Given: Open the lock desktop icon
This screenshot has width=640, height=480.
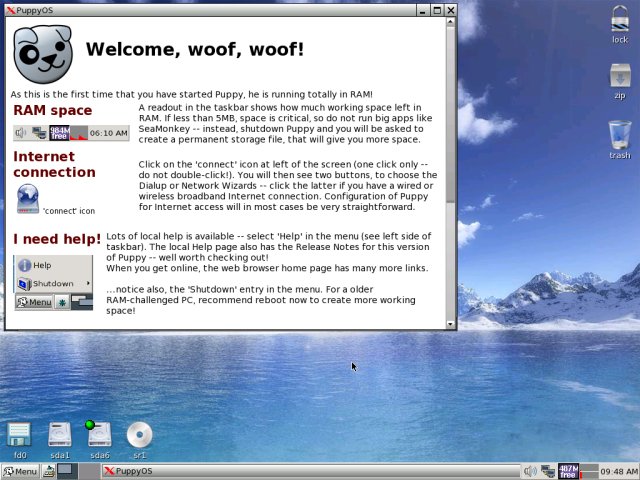Looking at the screenshot, I should click(619, 22).
